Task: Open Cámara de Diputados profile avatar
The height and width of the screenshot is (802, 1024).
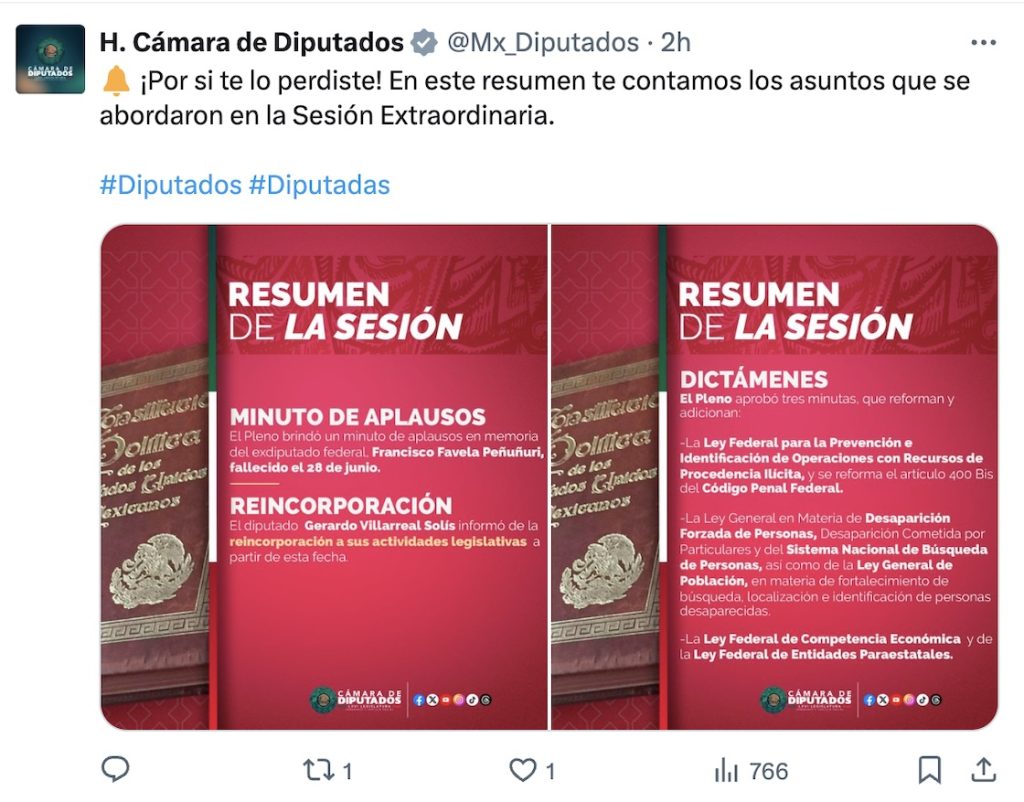Action: coord(50,59)
